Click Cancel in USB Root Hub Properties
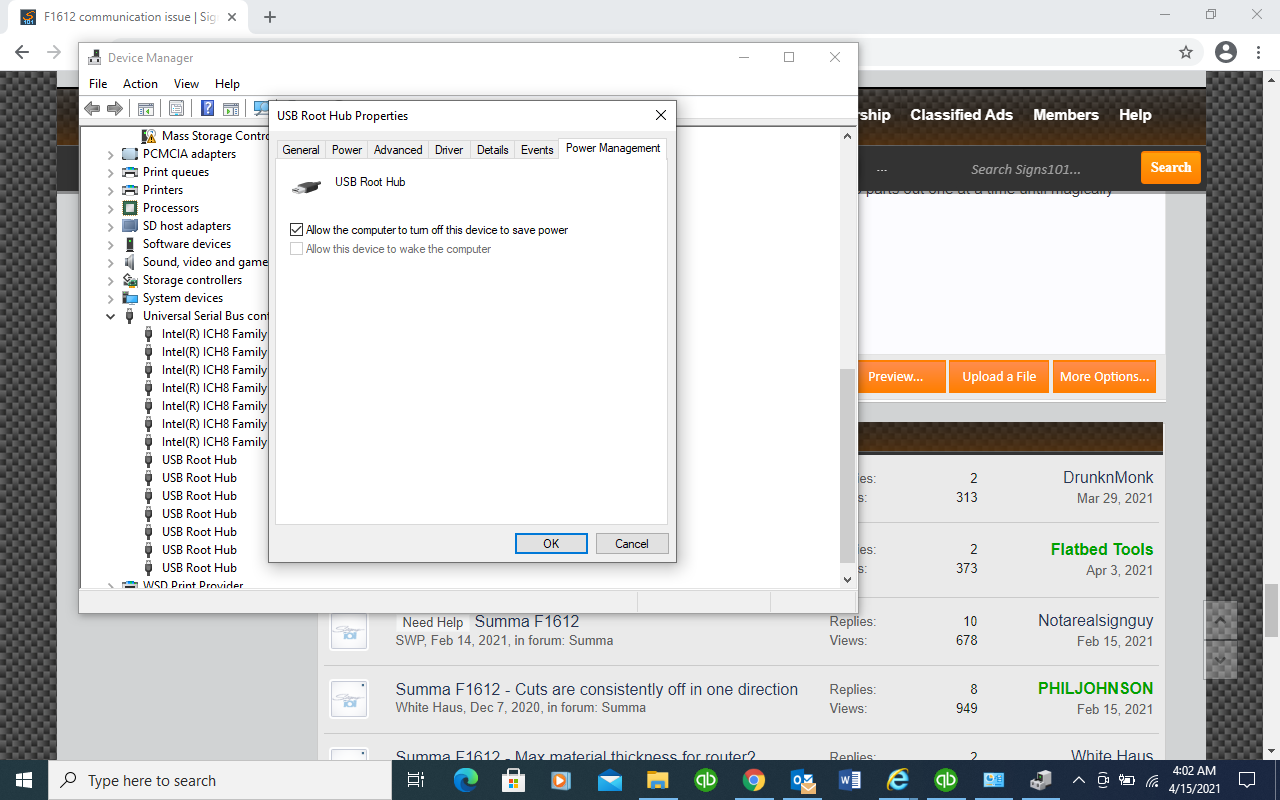This screenshot has height=800, width=1280. pos(632,544)
